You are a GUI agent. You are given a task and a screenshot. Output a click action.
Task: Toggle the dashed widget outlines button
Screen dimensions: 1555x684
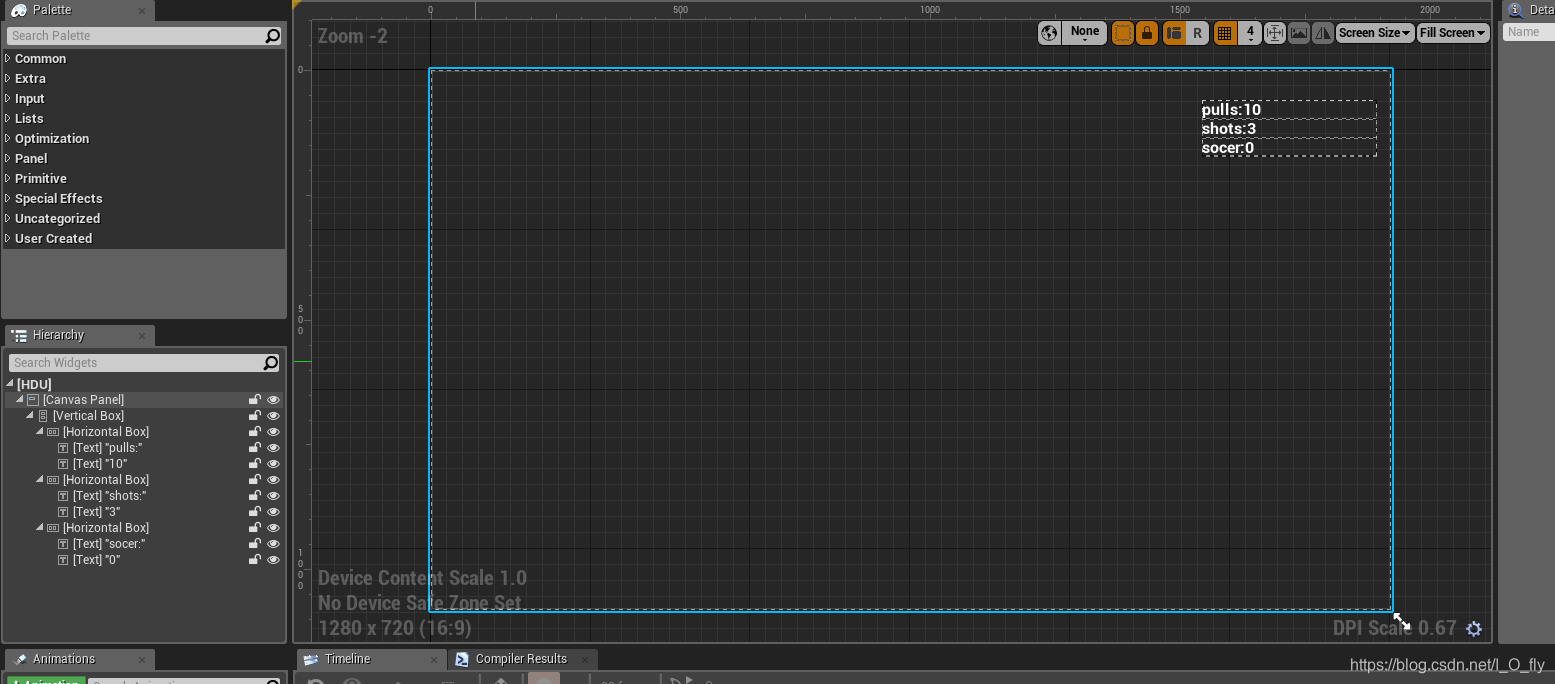pyautogui.click(x=1123, y=33)
